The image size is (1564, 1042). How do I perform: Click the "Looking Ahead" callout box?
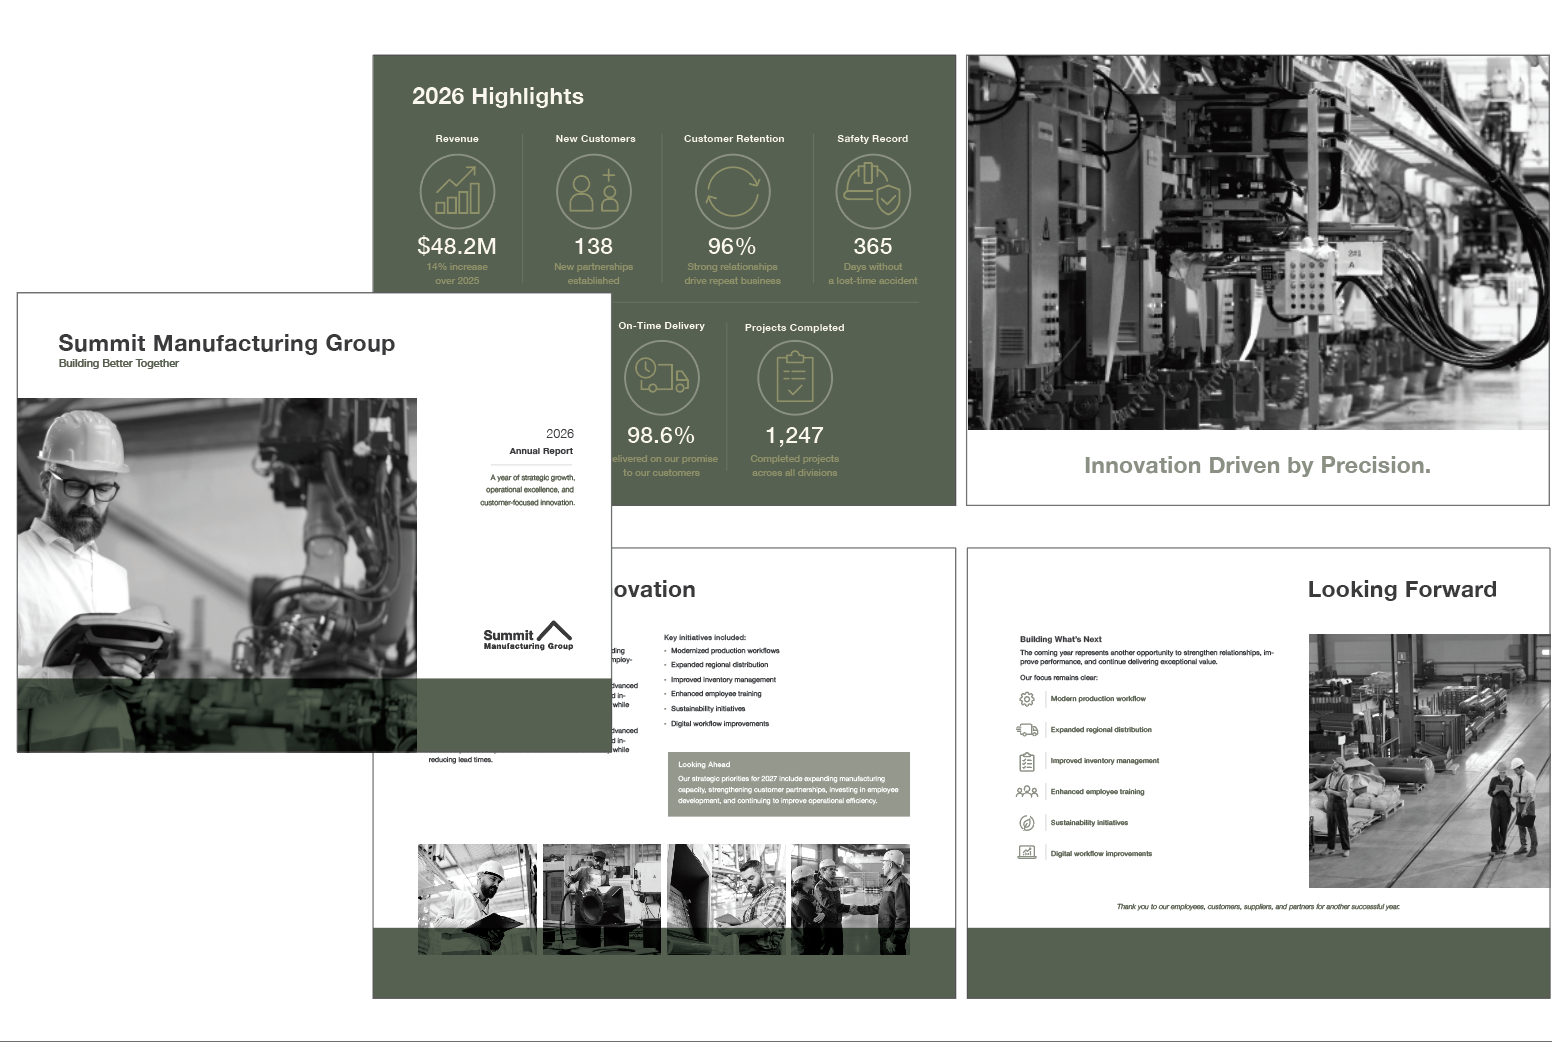pos(789,784)
